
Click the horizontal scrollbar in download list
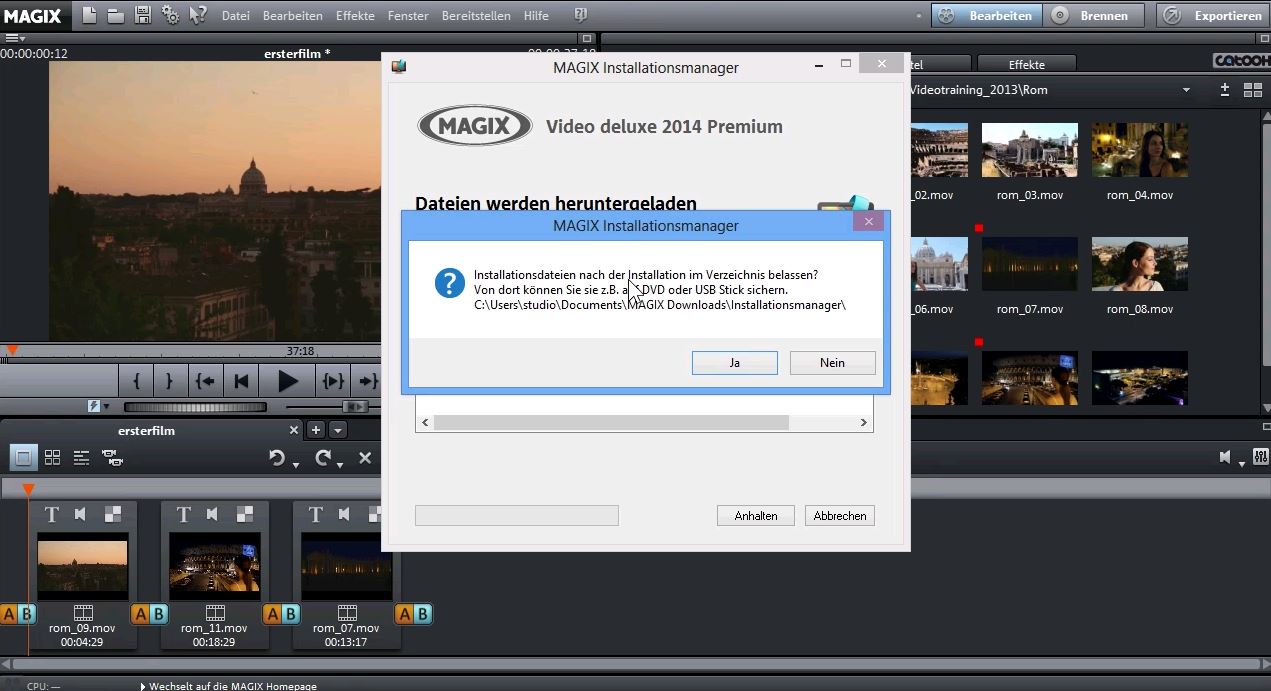[611, 423]
